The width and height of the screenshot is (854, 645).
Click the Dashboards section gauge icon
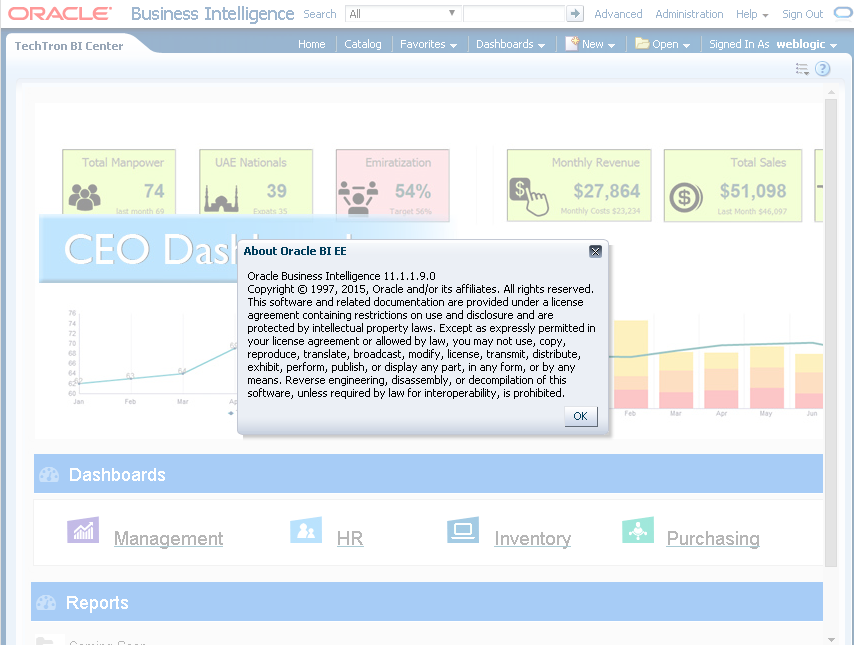pos(49,474)
